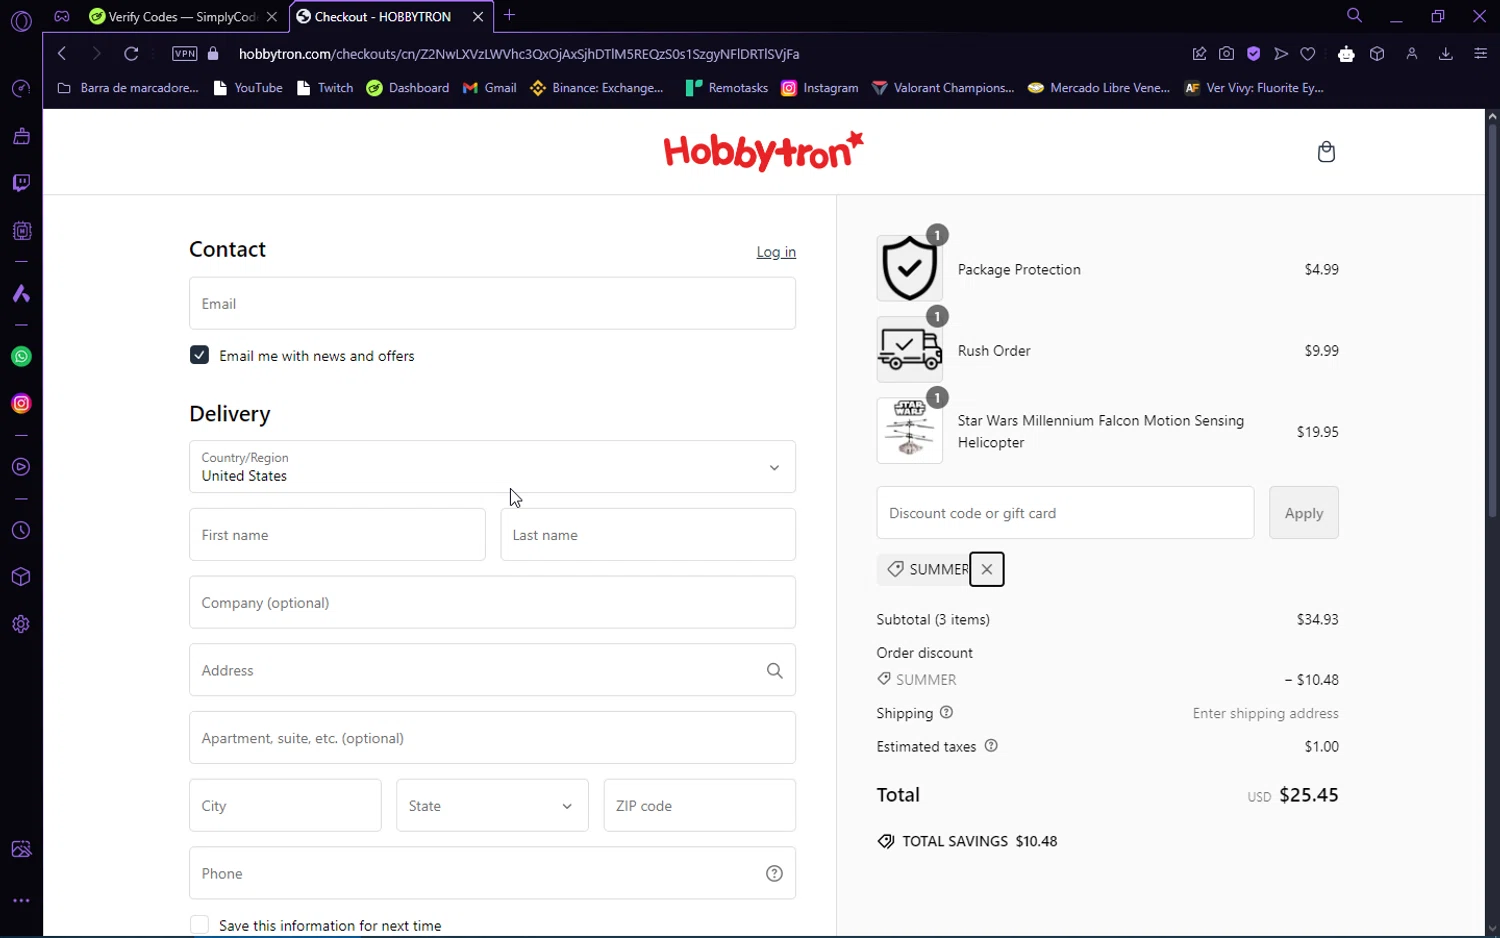Image resolution: width=1500 pixels, height=938 pixels.
Task: Open Instagram bookmark in bookmarks bar
Action: coord(820,88)
